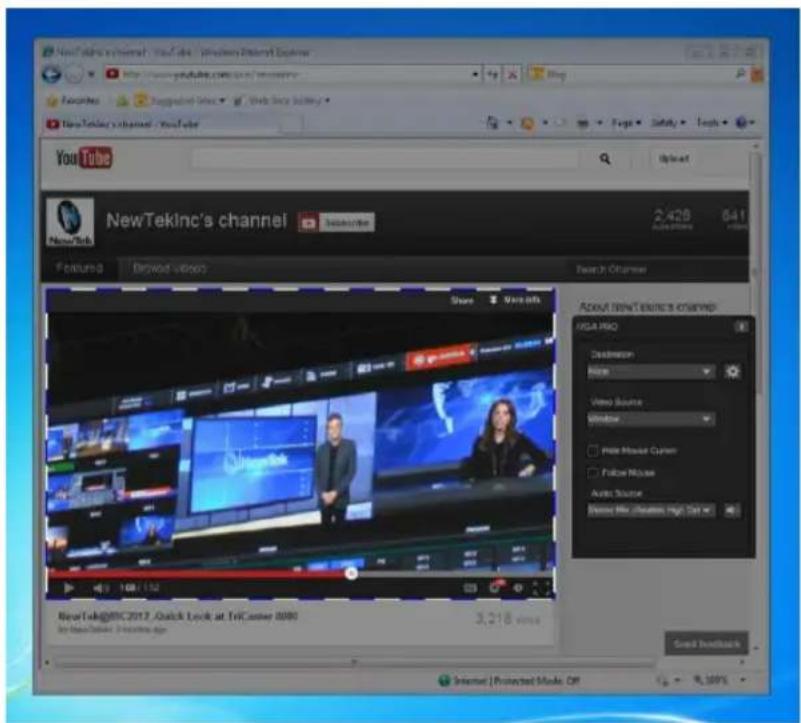This screenshot has height=723, width=801.
Task: Click the NewTek channel avatar
Action: click(x=70, y=223)
